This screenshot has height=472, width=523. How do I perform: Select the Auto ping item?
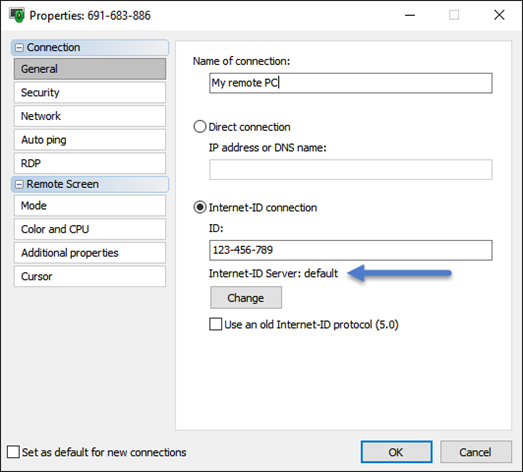coord(90,140)
